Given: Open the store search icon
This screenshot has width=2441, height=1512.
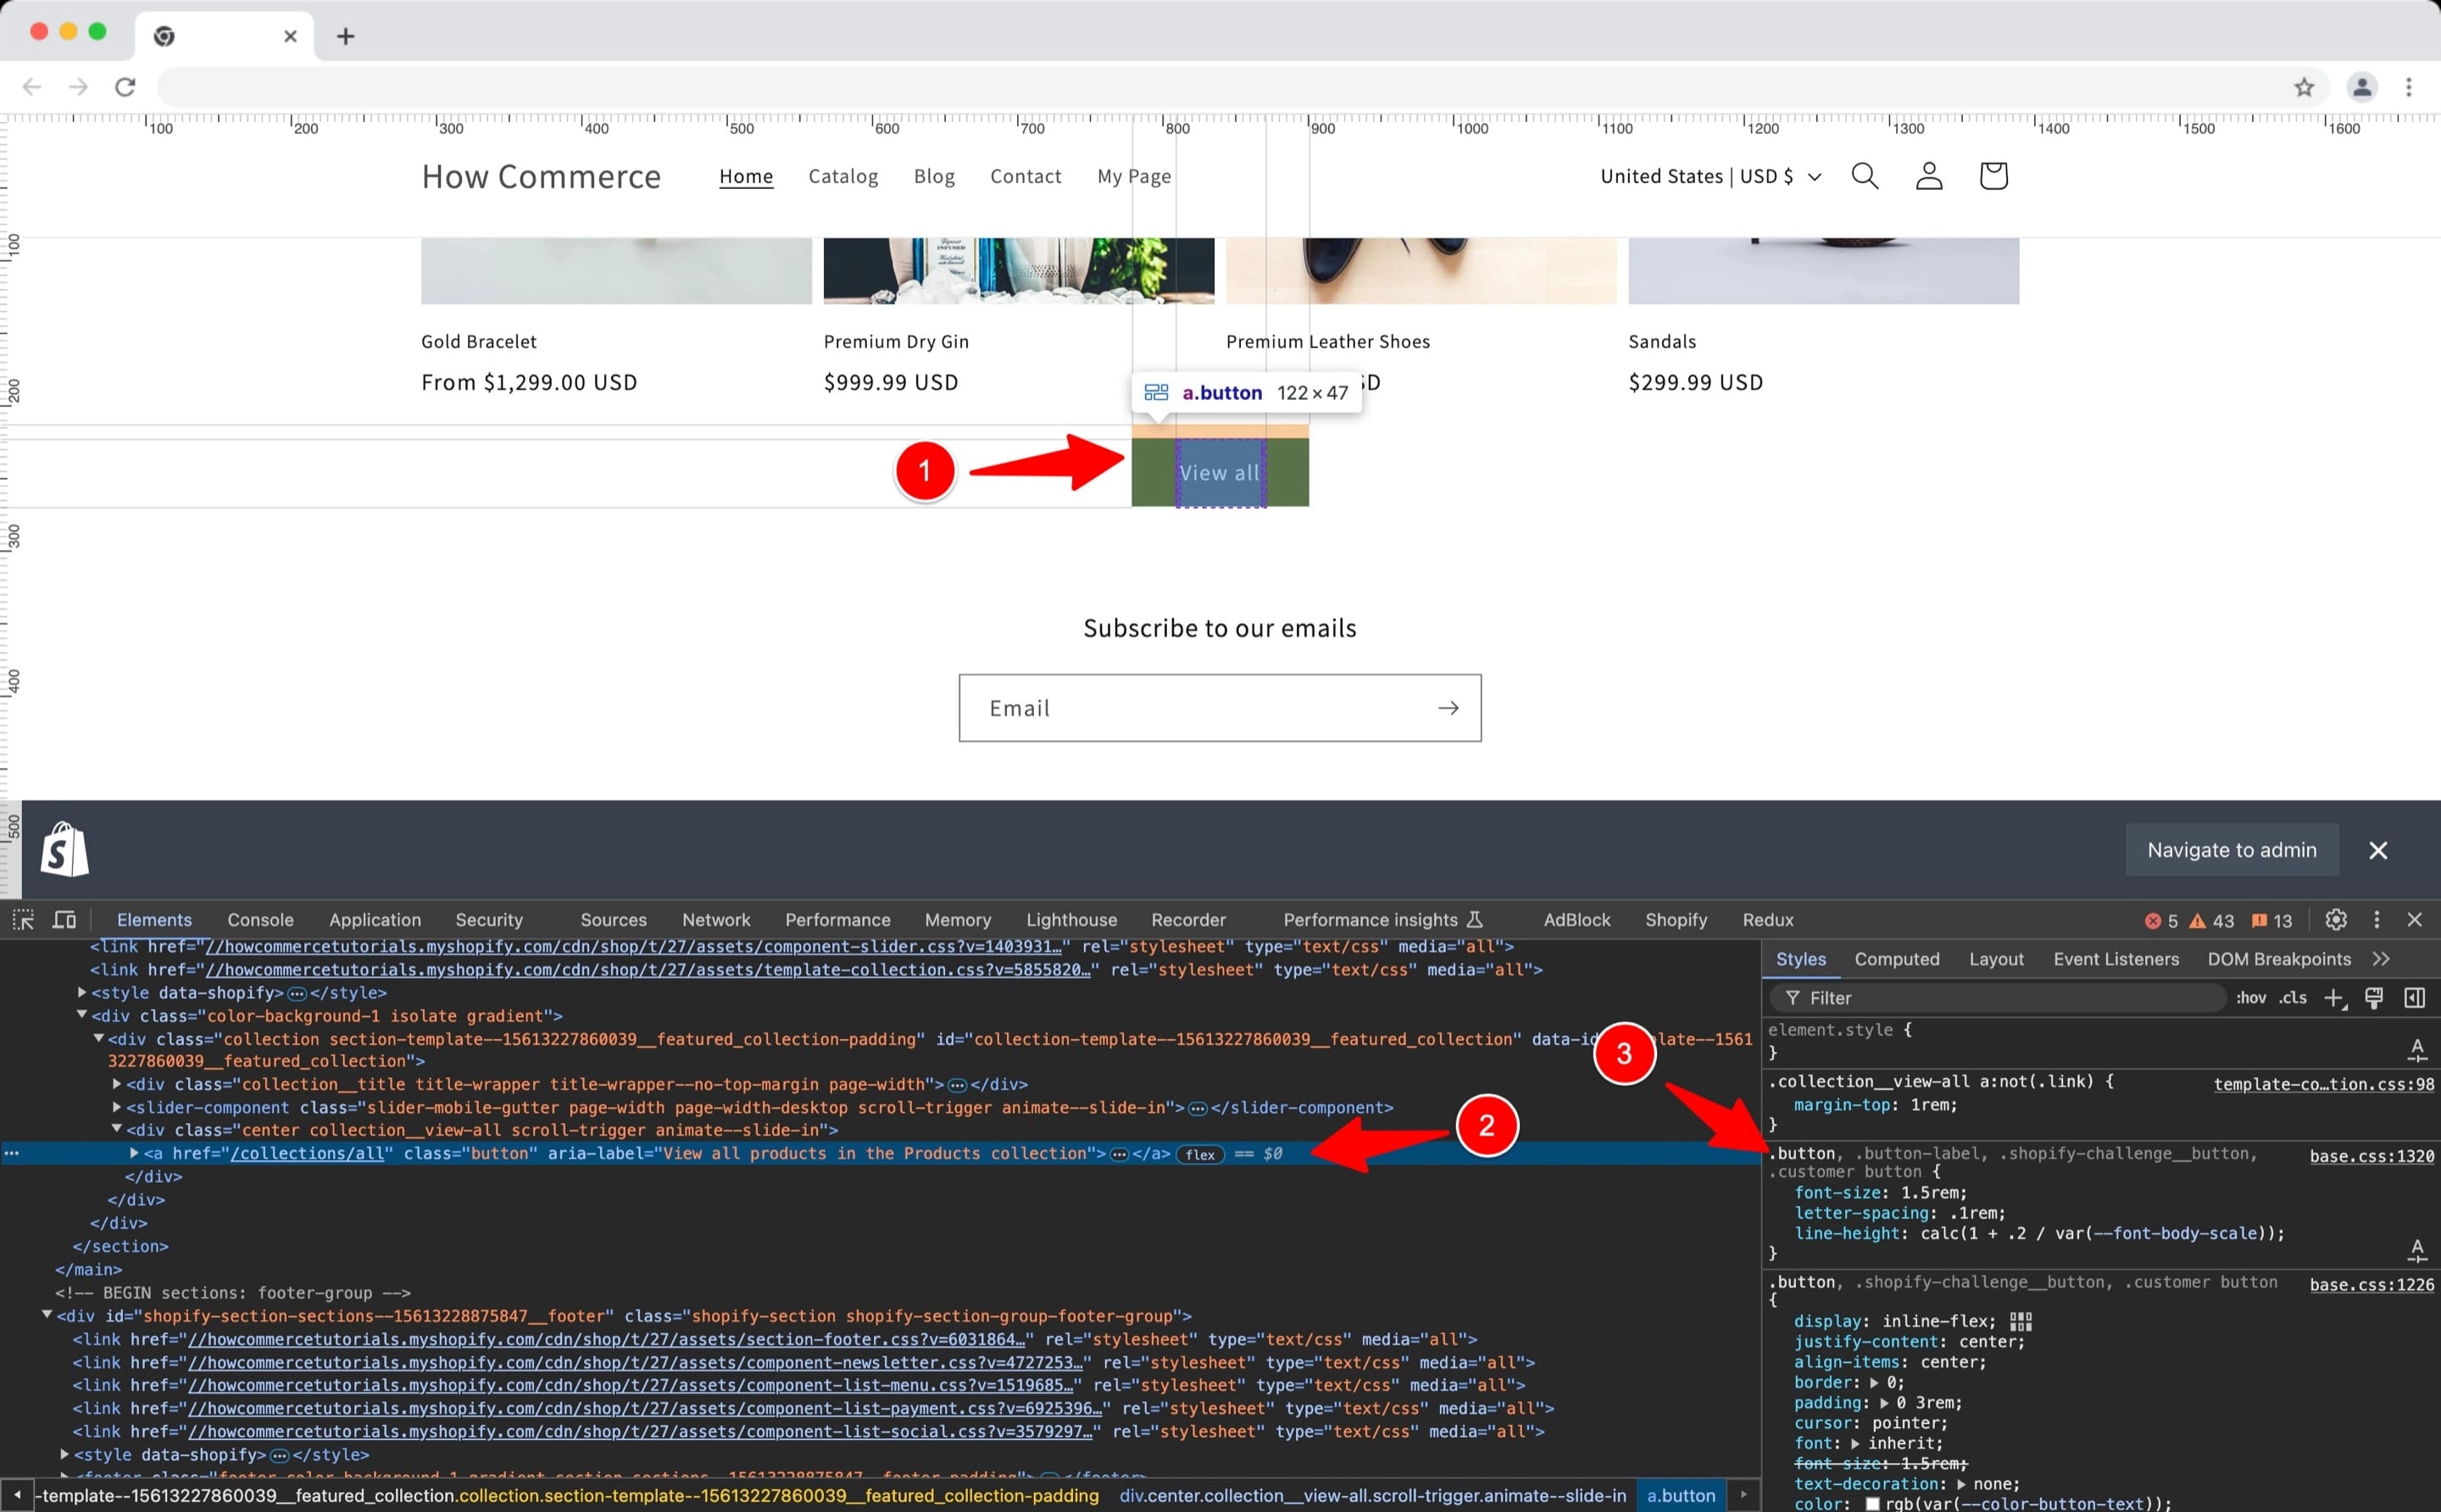Looking at the screenshot, I should 1865,176.
